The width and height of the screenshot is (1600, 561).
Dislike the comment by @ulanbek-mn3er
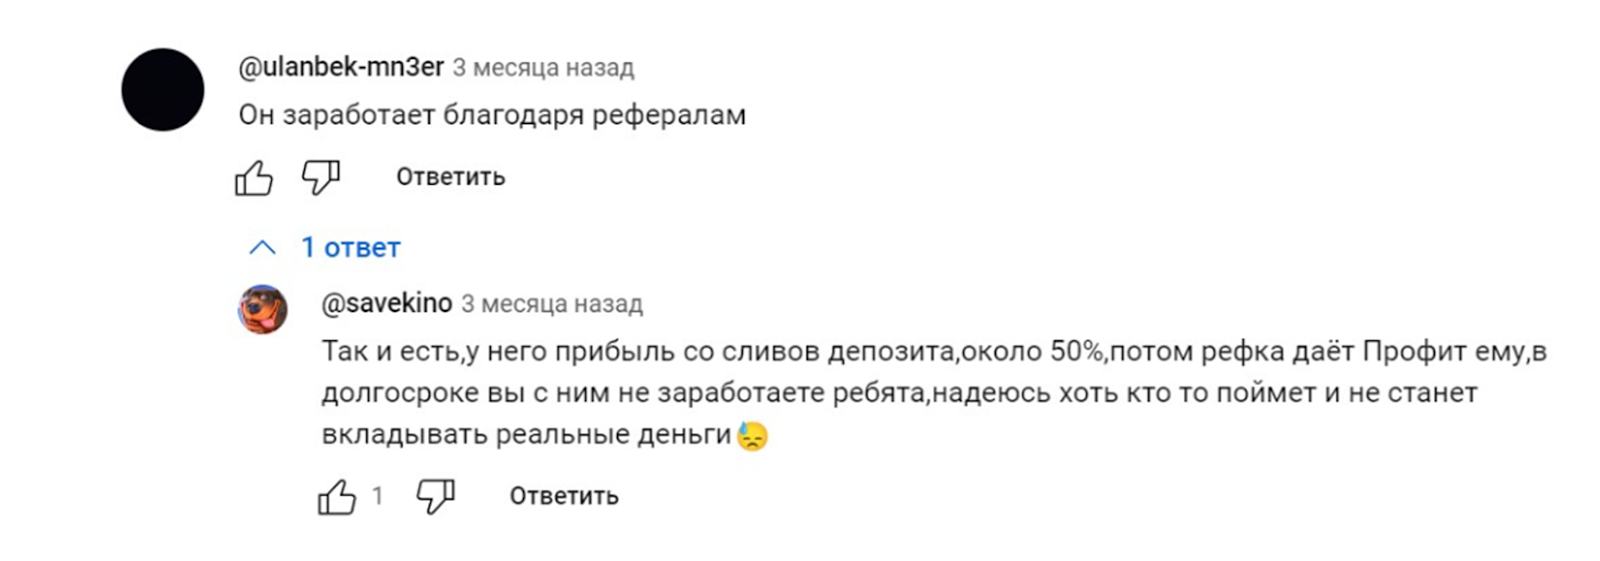point(321,177)
